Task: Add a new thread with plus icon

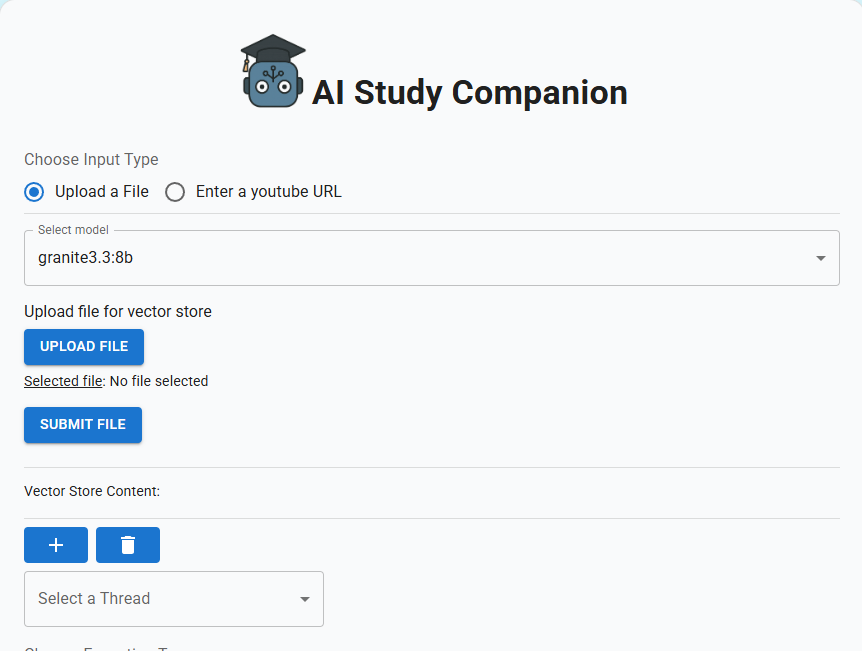Action: [x=56, y=545]
